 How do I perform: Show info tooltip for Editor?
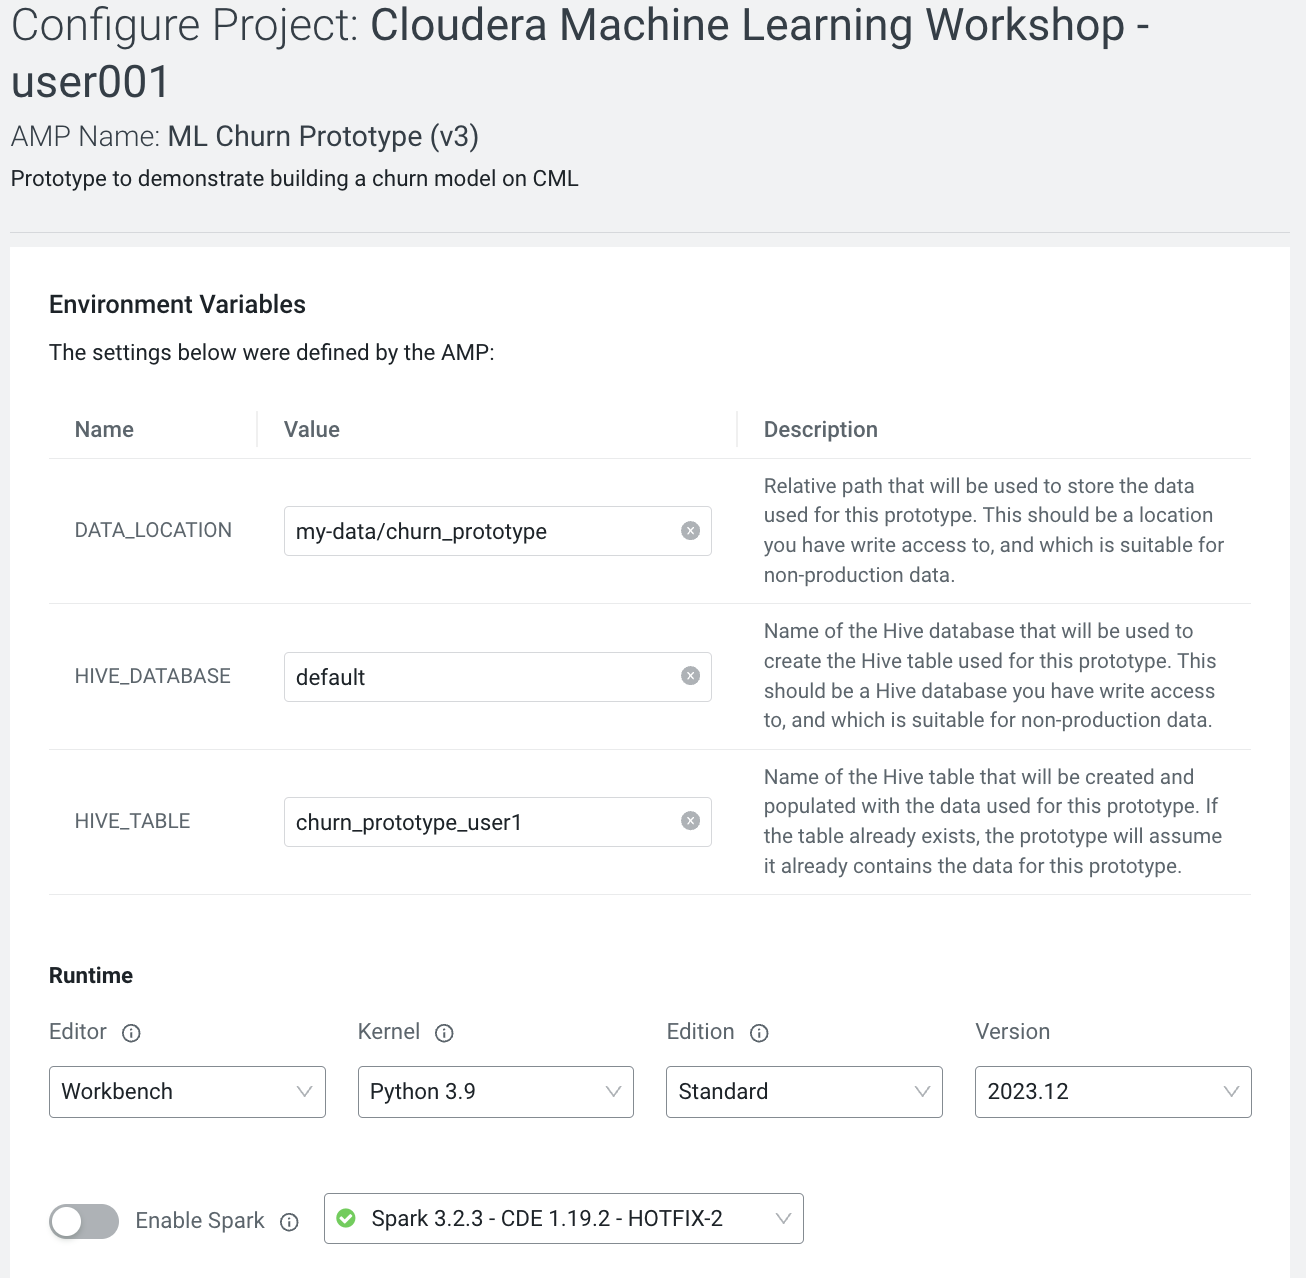[131, 1033]
